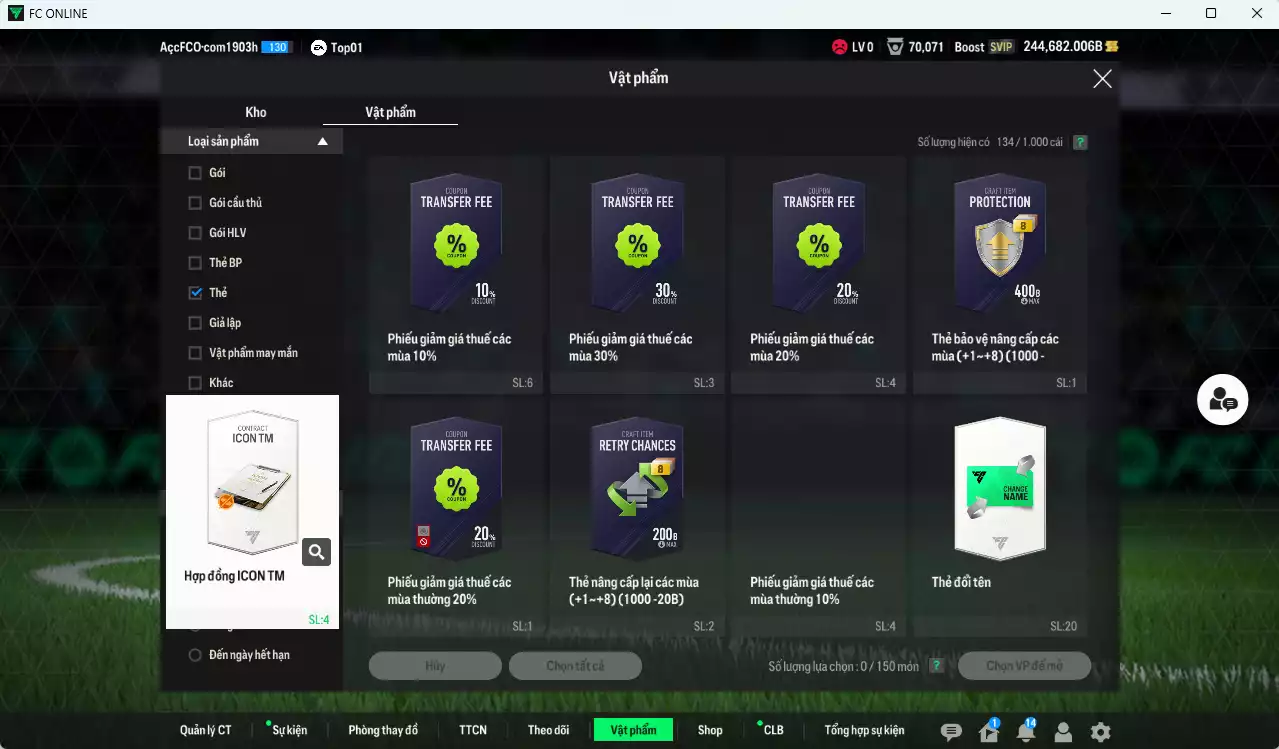Open Shop in bottom navigation
This screenshot has height=749, width=1279.
[x=710, y=730]
